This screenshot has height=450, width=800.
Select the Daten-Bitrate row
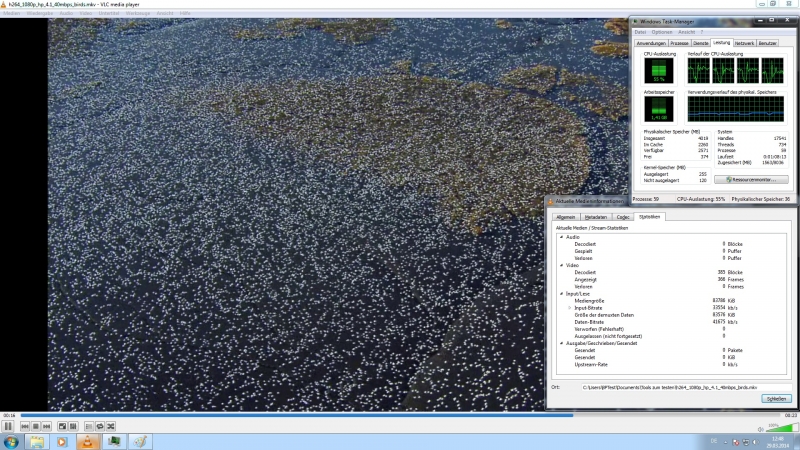pyautogui.click(x=671, y=322)
